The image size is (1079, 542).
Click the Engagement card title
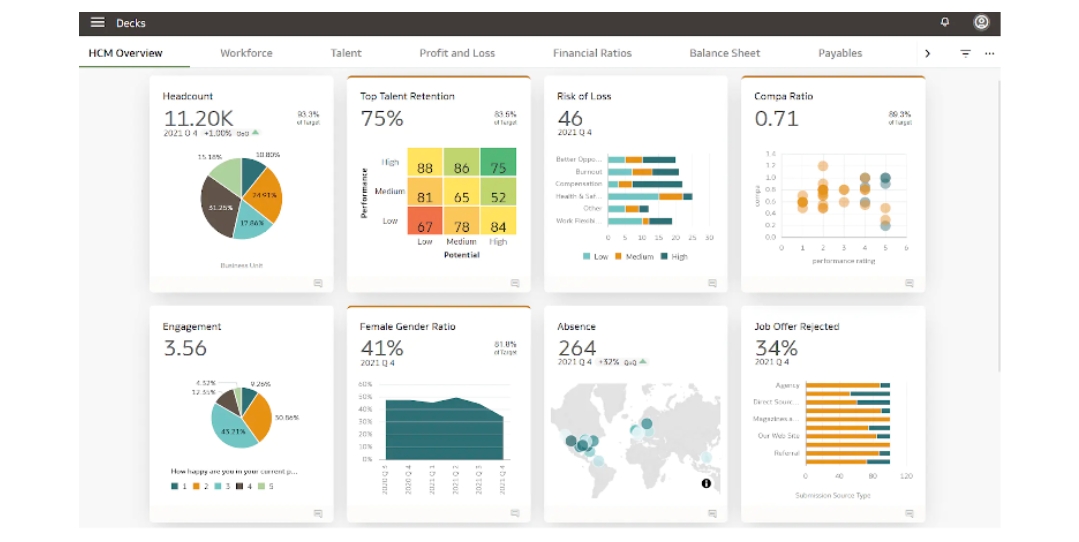point(192,327)
